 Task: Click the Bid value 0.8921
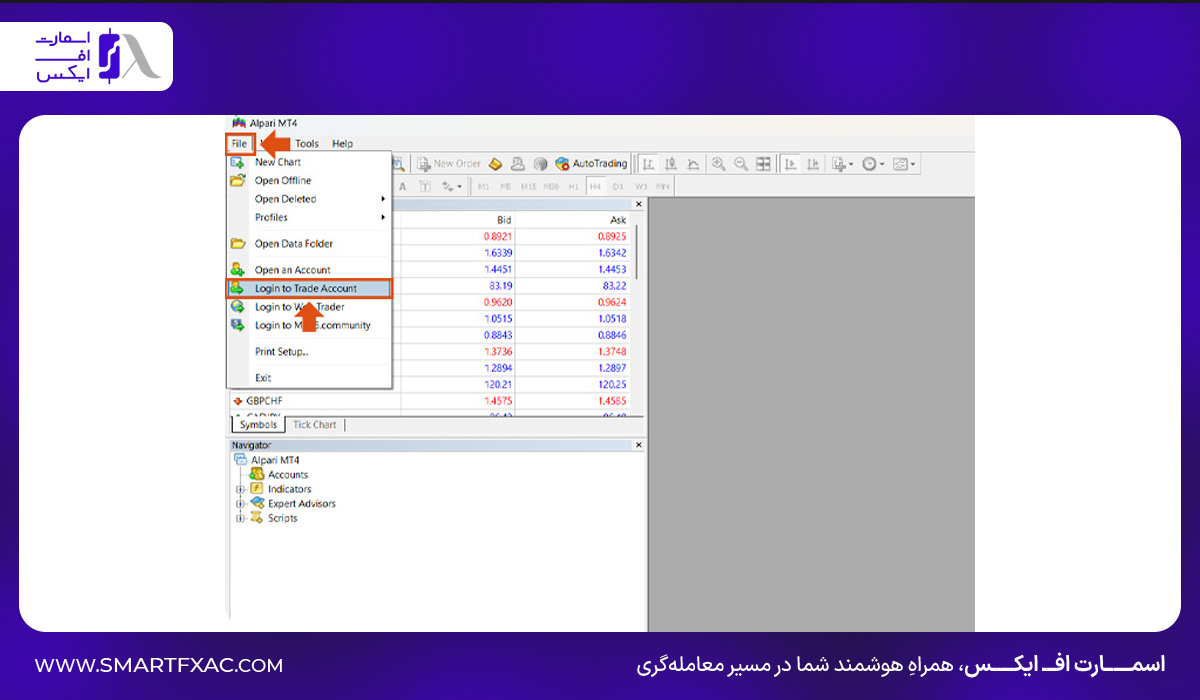click(x=496, y=237)
